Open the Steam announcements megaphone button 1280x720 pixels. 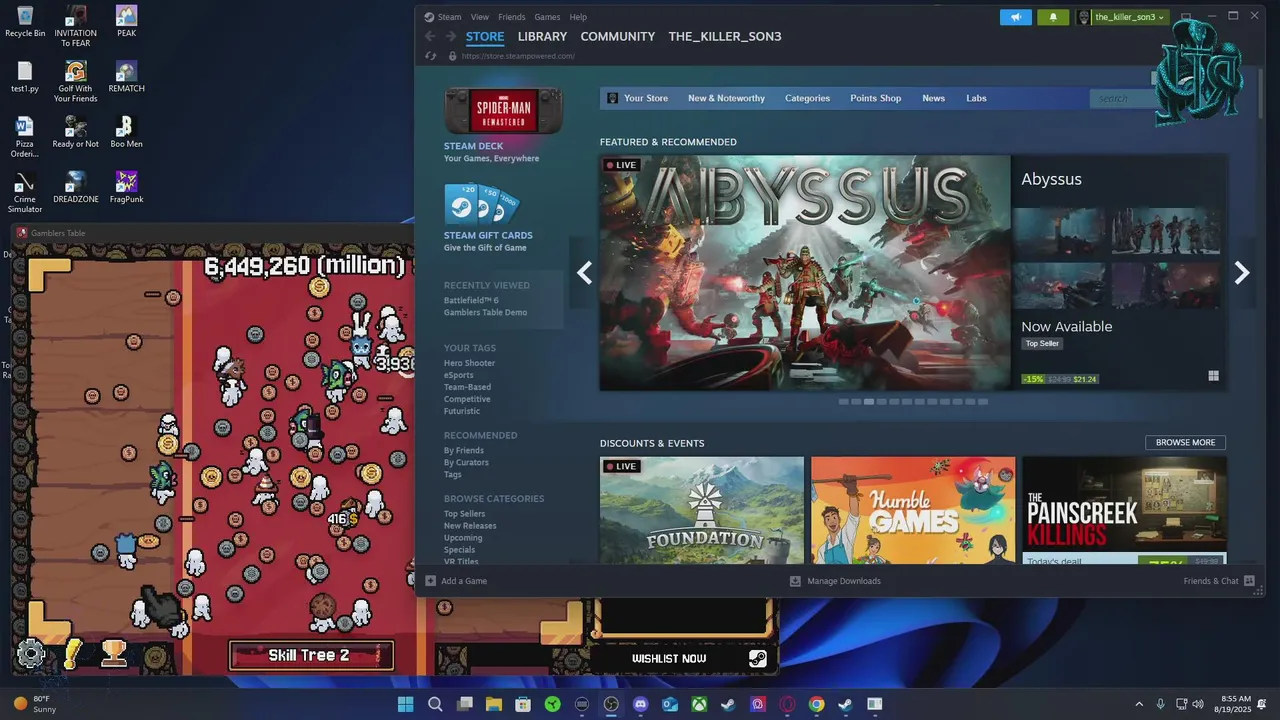[1016, 17]
